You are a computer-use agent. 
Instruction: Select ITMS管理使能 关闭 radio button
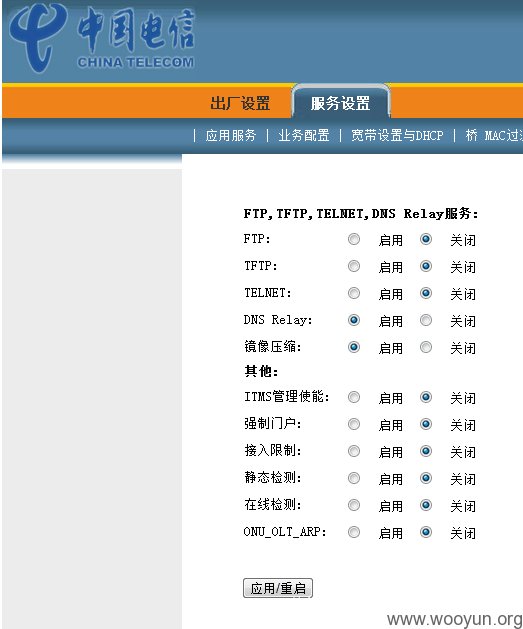[x=426, y=397]
